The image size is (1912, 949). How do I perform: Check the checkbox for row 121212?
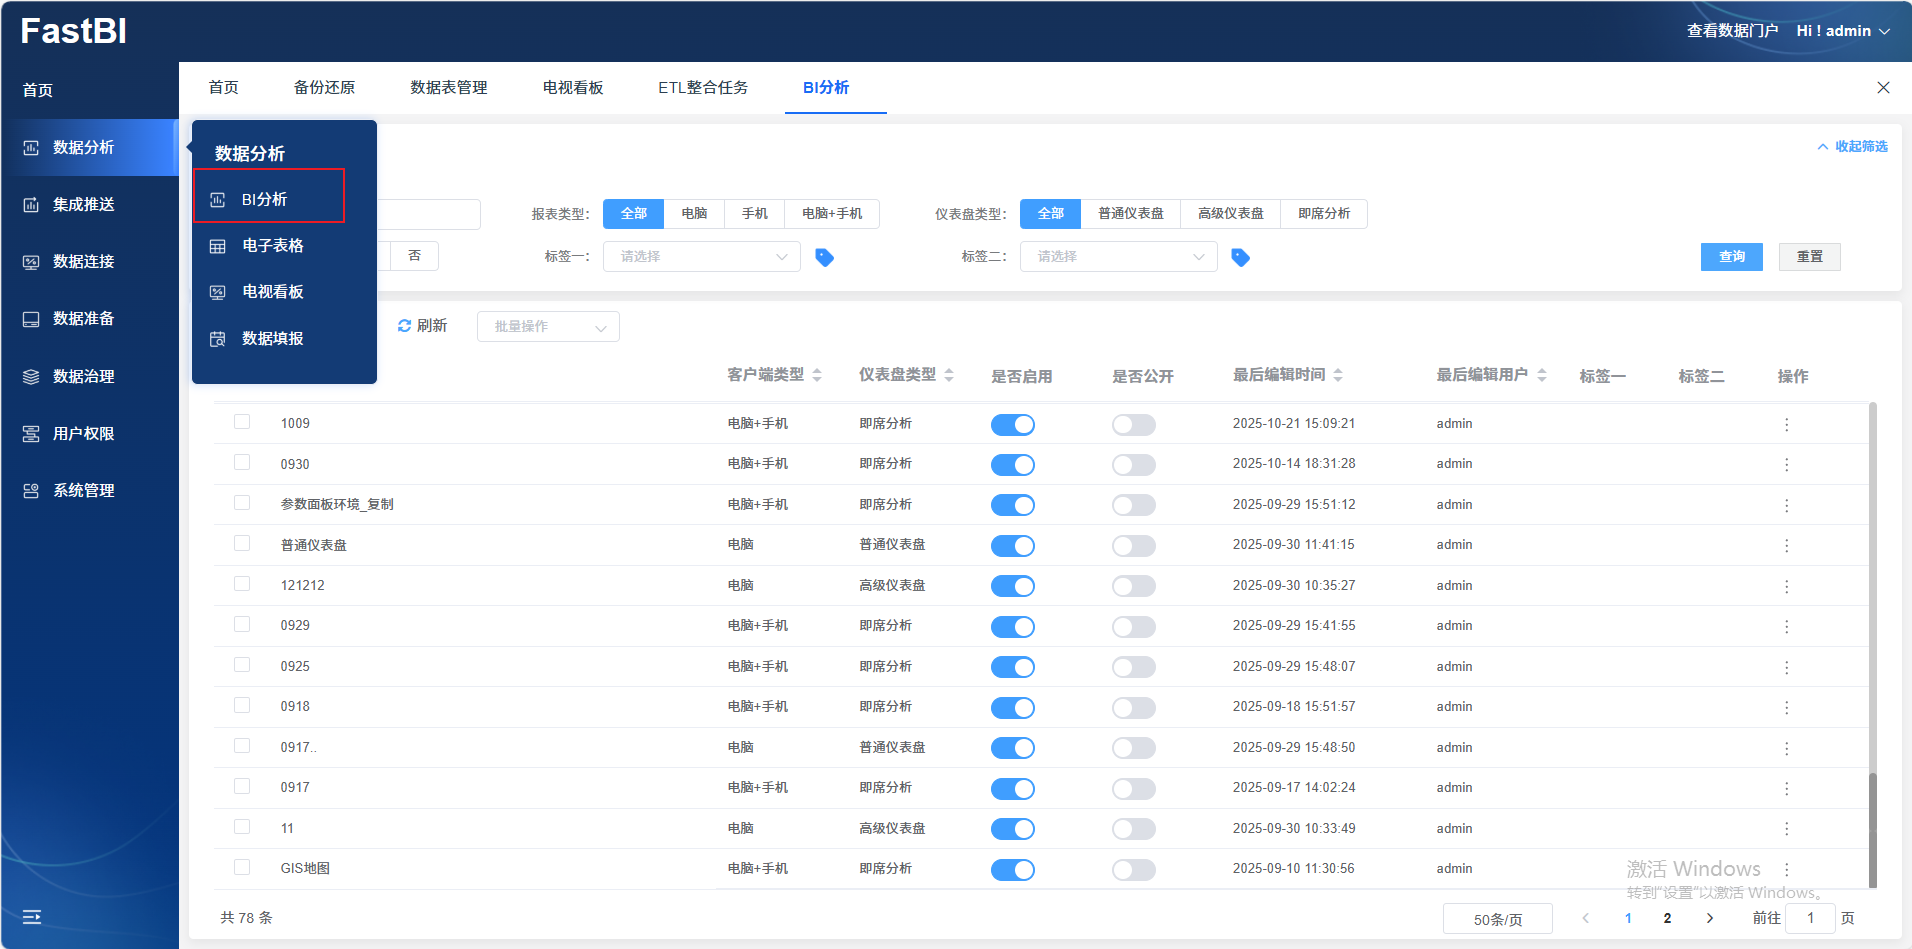(x=242, y=584)
